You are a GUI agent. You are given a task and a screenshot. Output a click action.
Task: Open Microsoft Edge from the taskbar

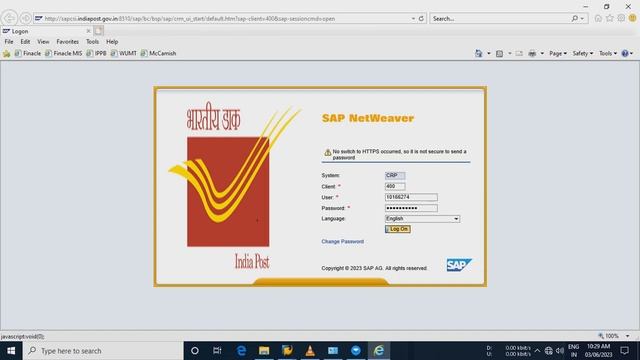[241, 351]
